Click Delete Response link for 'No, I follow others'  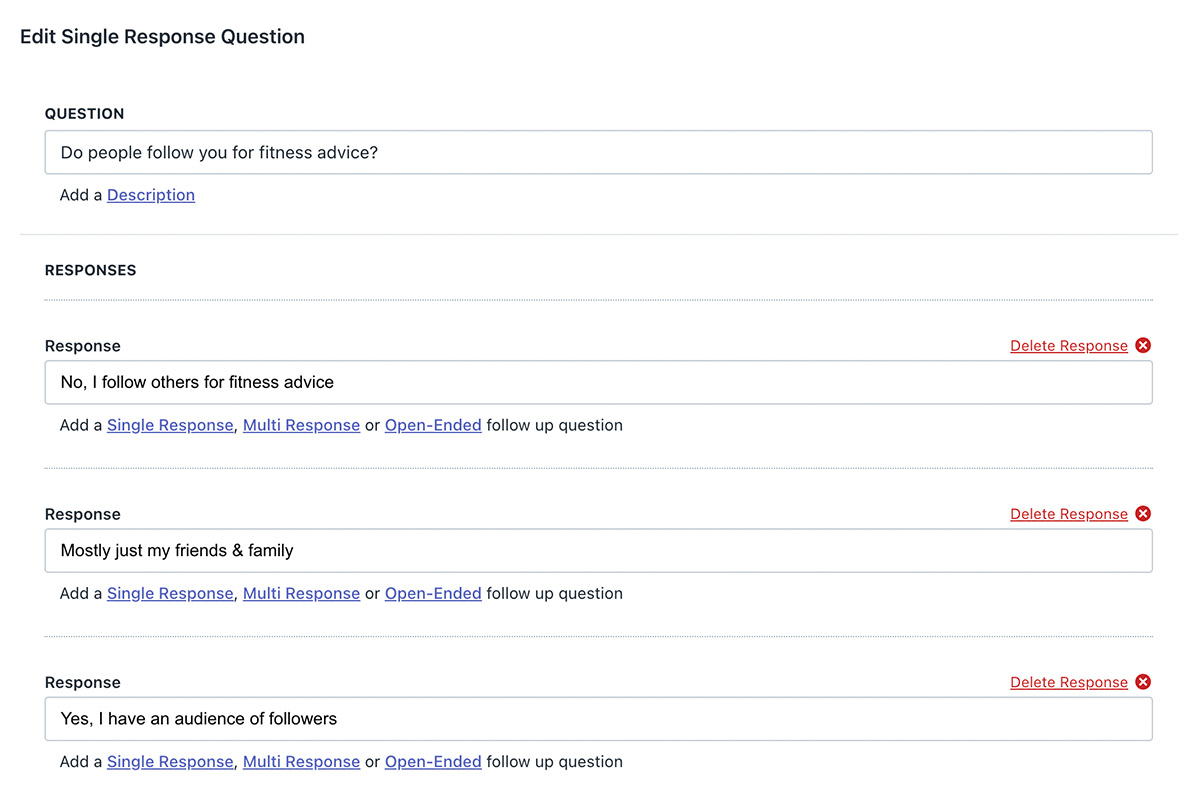(1068, 346)
